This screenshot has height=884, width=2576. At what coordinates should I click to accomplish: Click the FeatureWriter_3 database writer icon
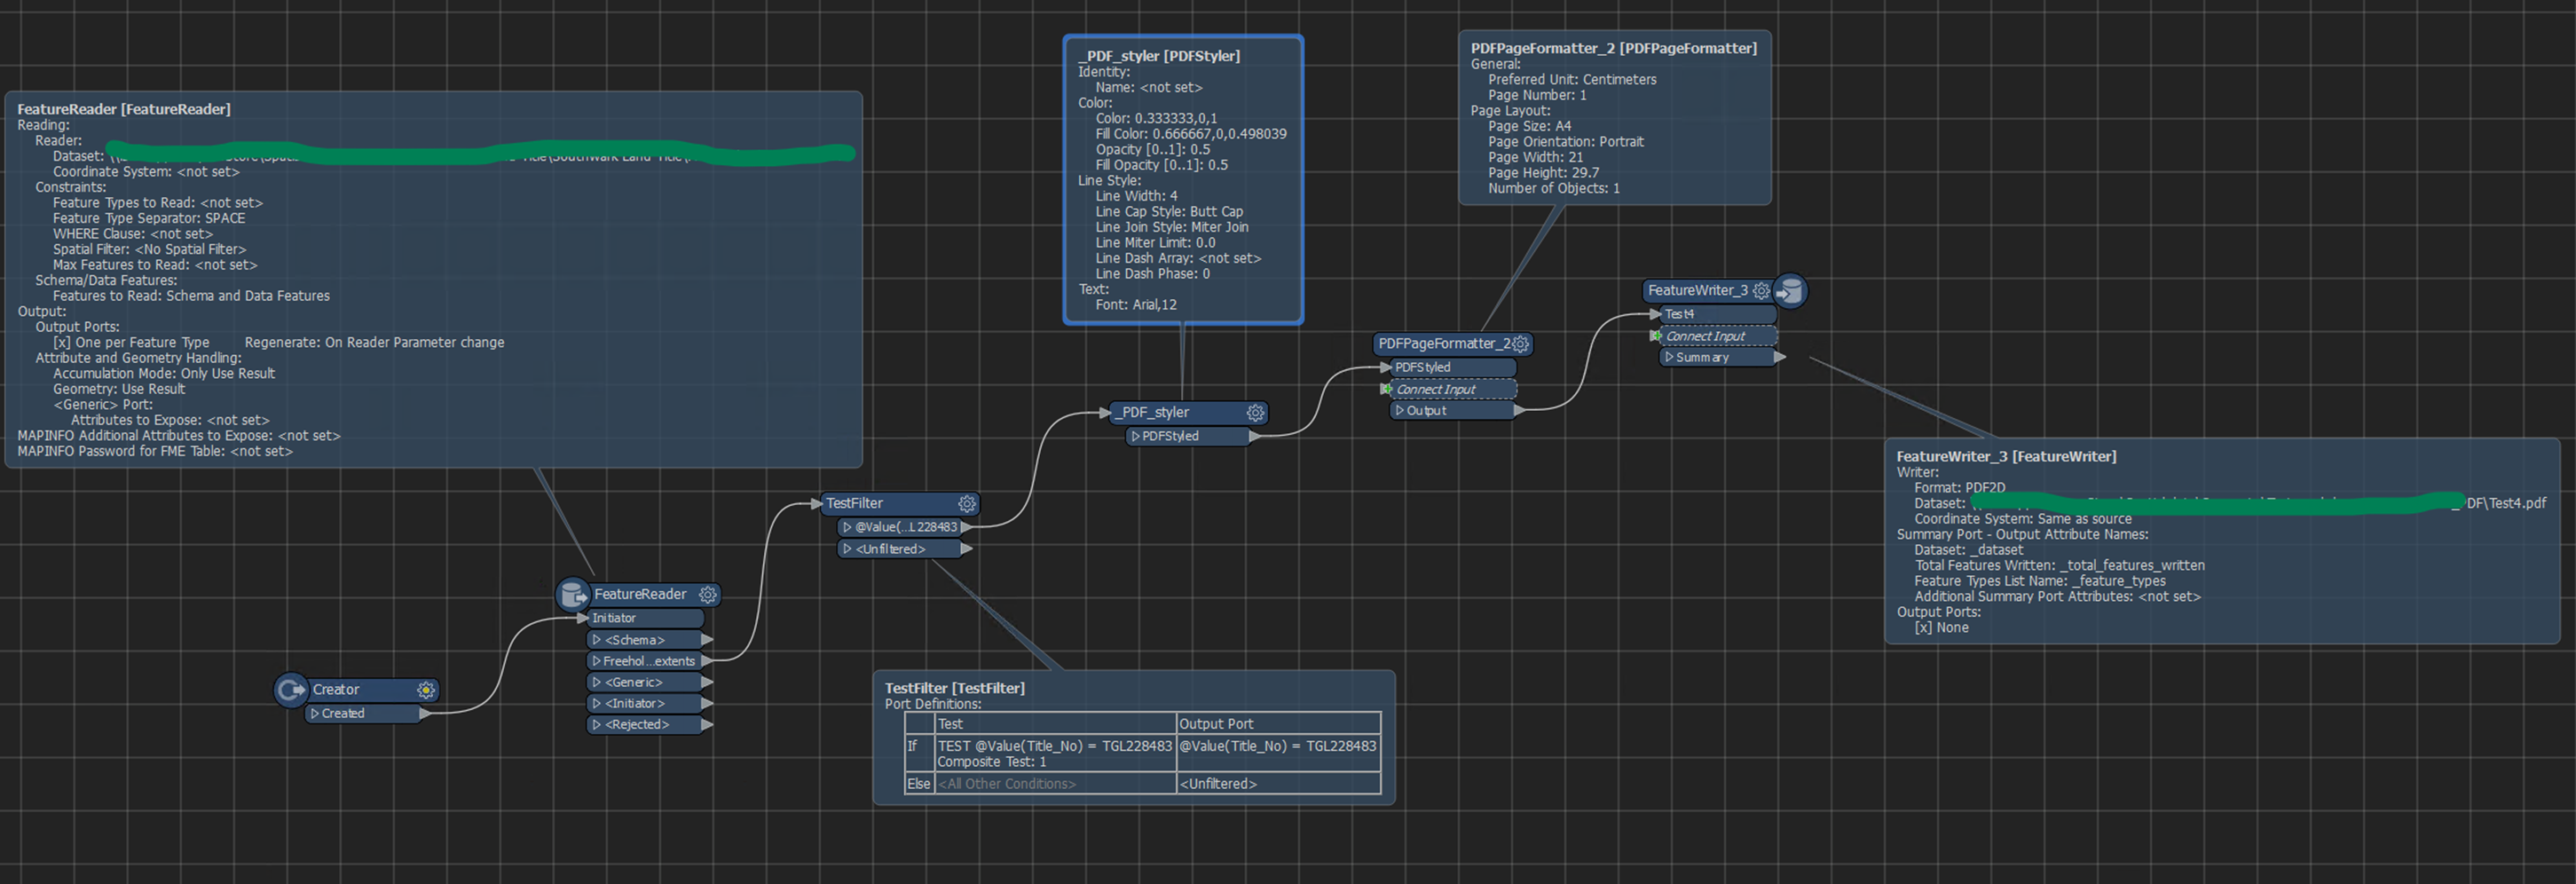[1790, 291]
